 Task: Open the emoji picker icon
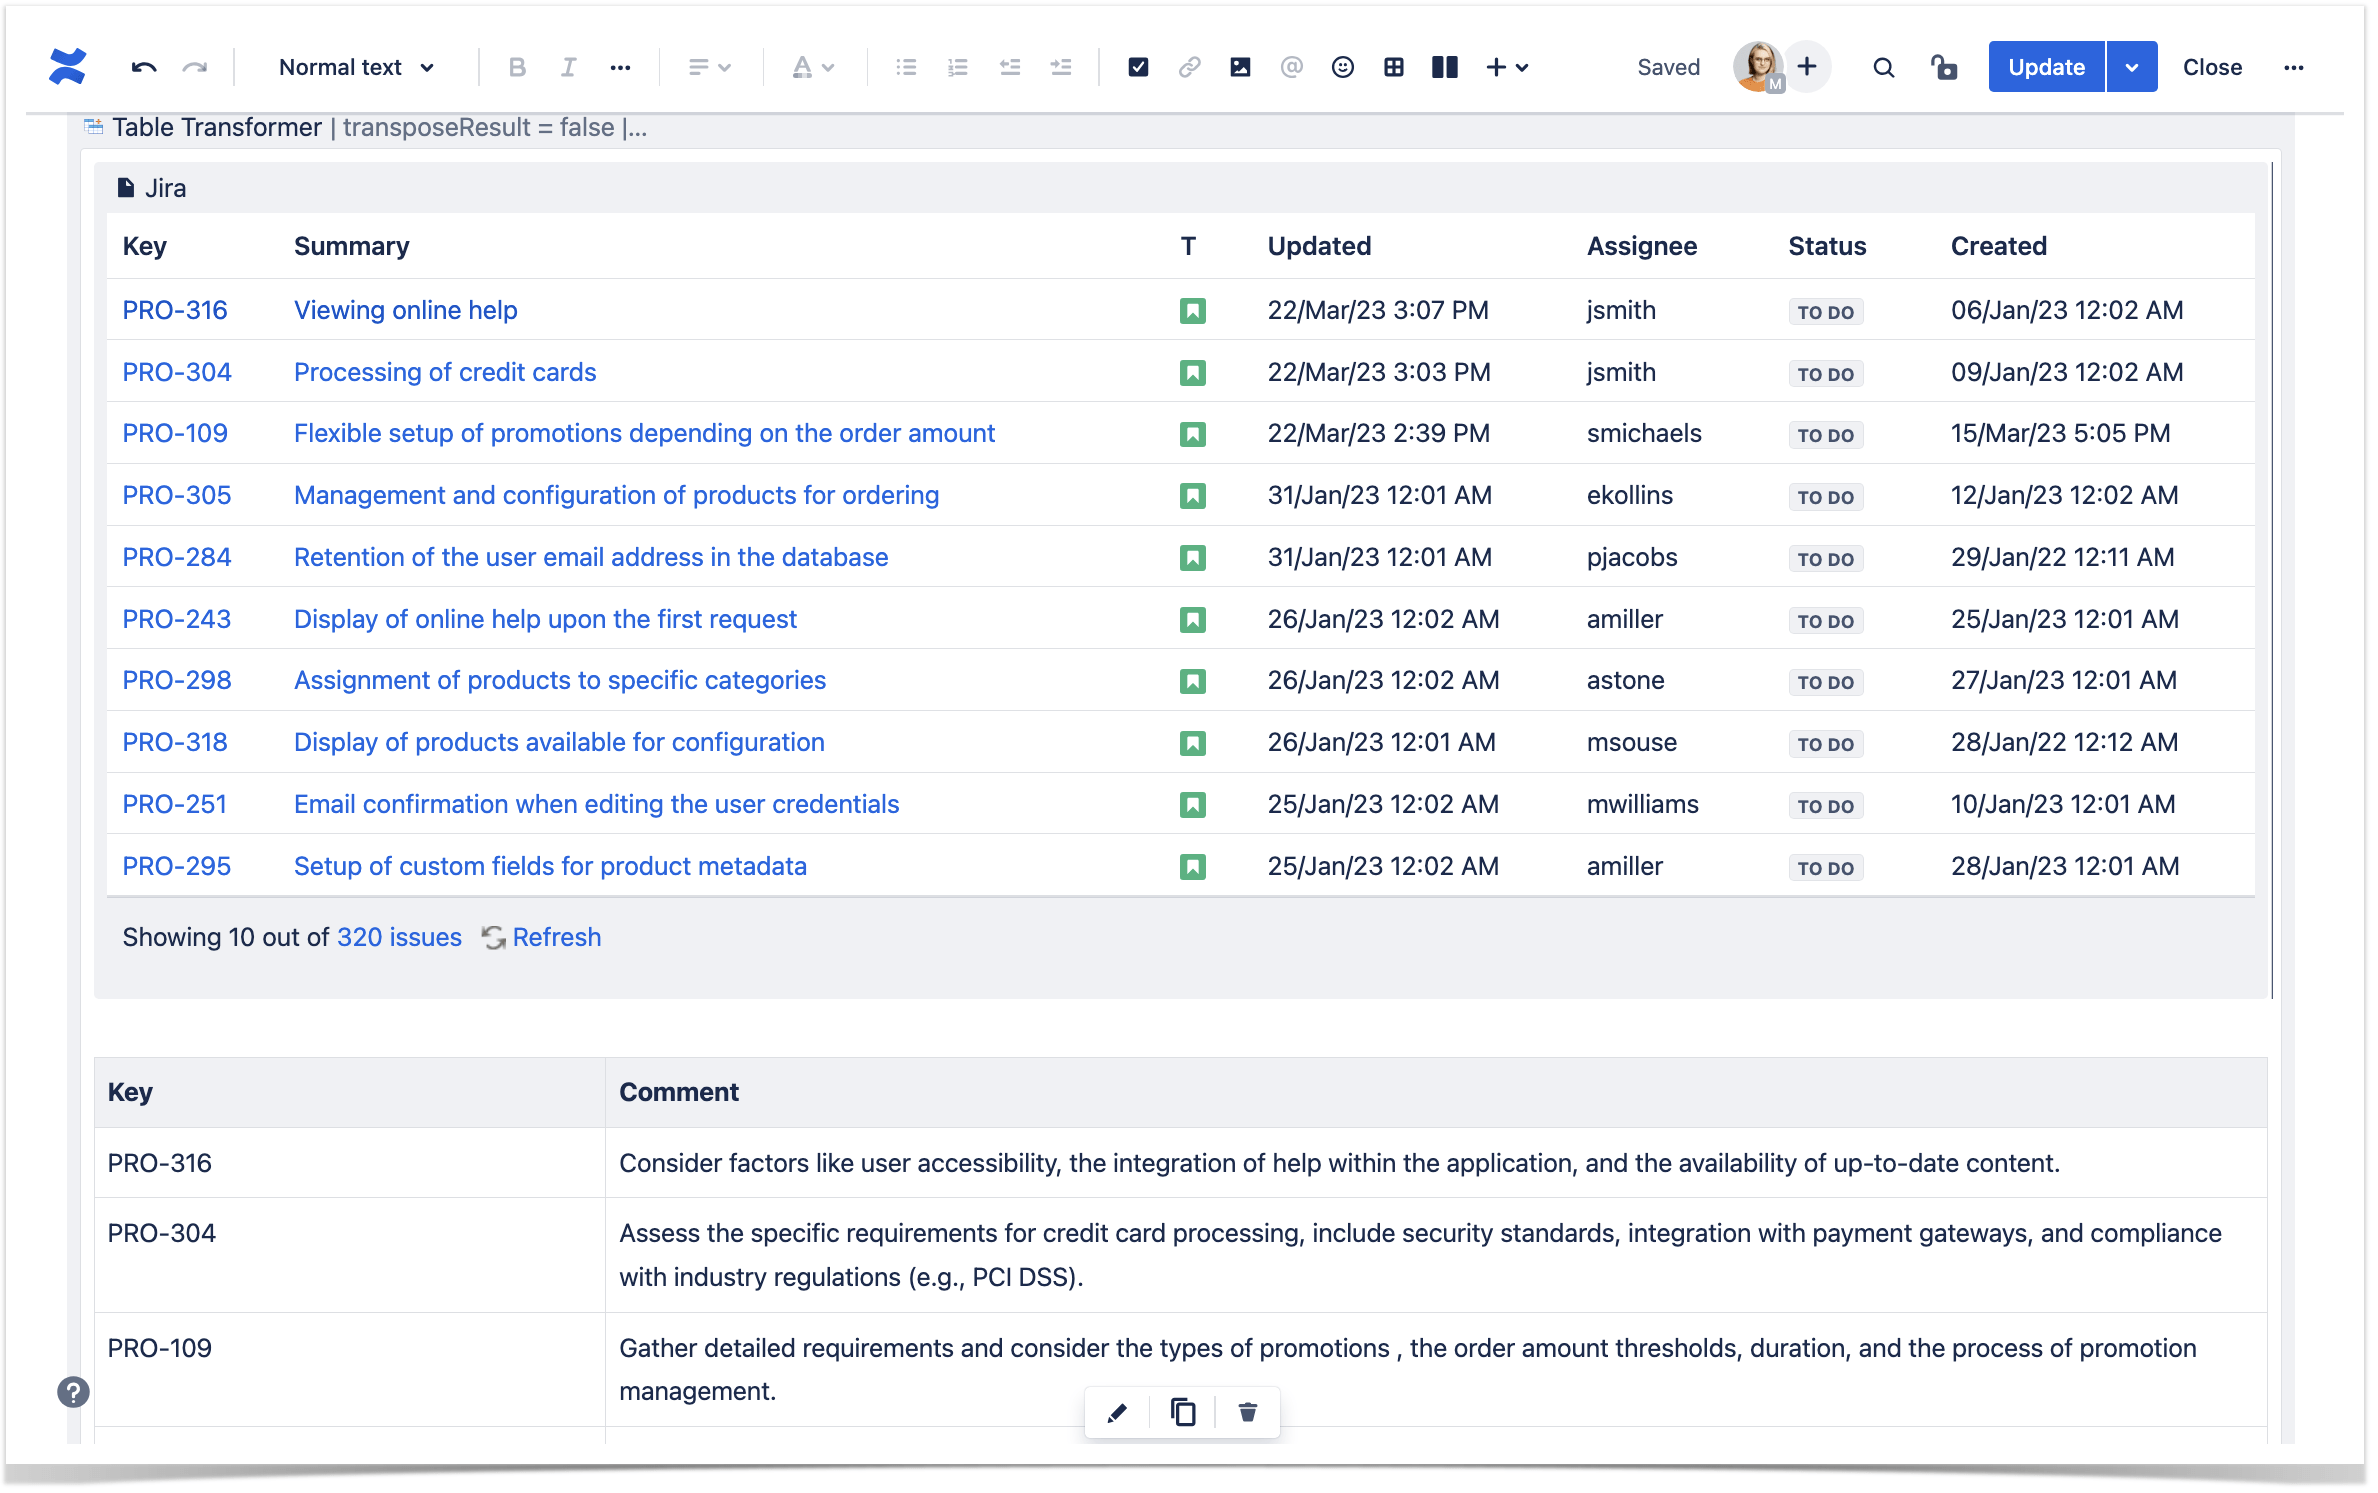coord(1343,67)
